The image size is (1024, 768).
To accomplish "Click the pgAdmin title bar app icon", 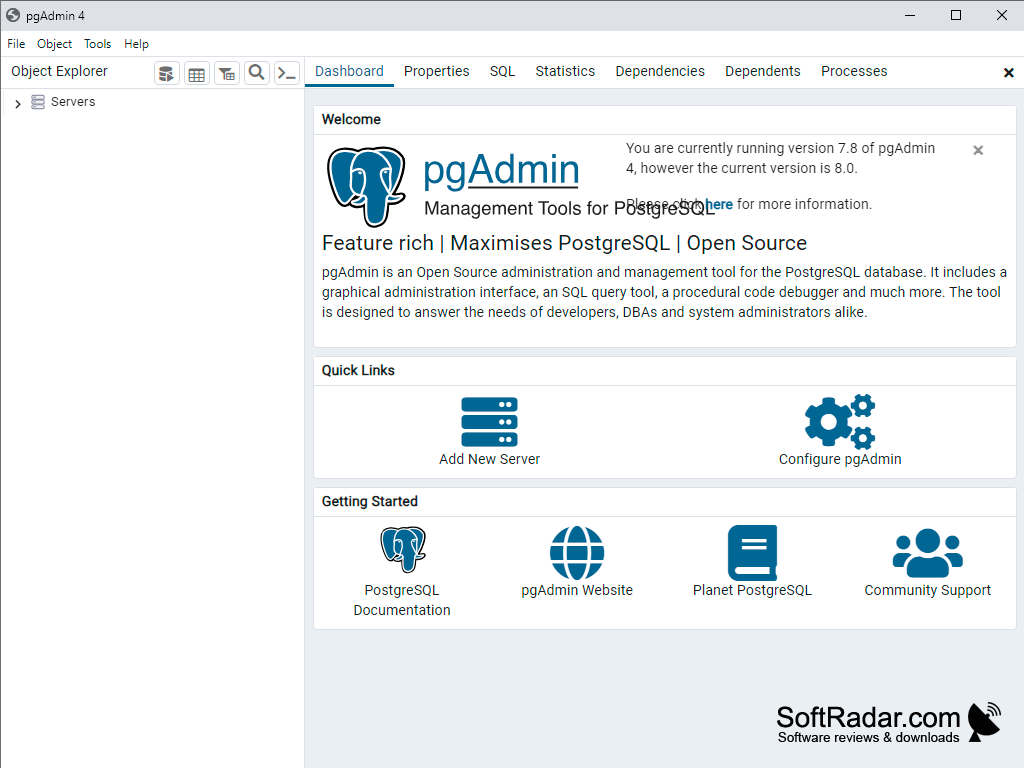I will [13, 15].
